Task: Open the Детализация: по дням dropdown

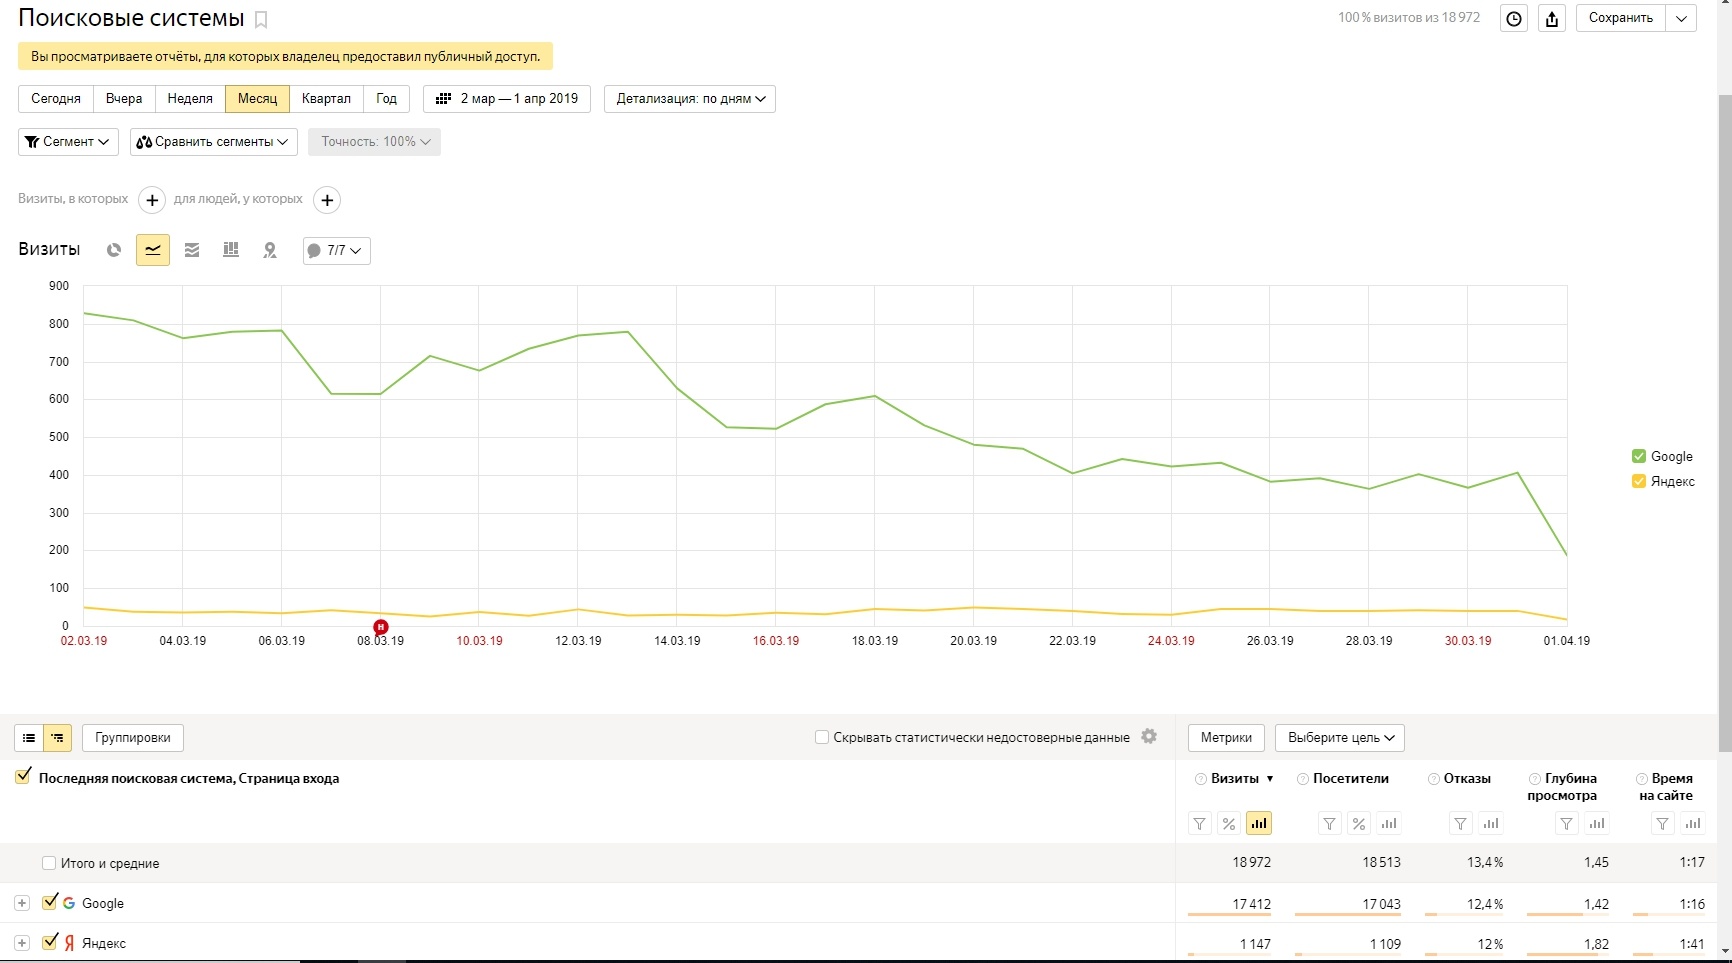Action: coord(690,99)
